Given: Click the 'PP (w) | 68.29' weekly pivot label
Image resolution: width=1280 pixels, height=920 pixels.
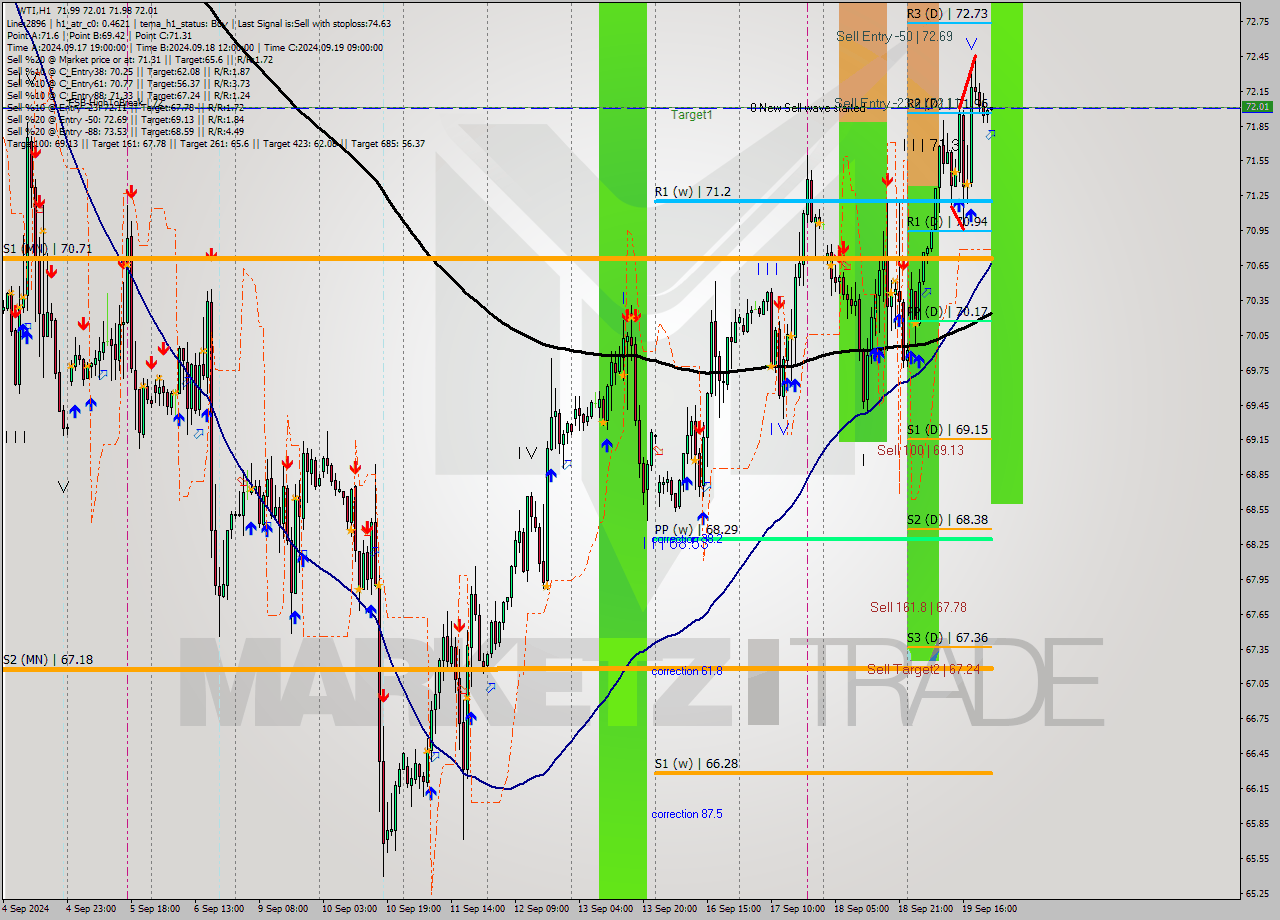Looking at the screenshot, I should 696,529.
